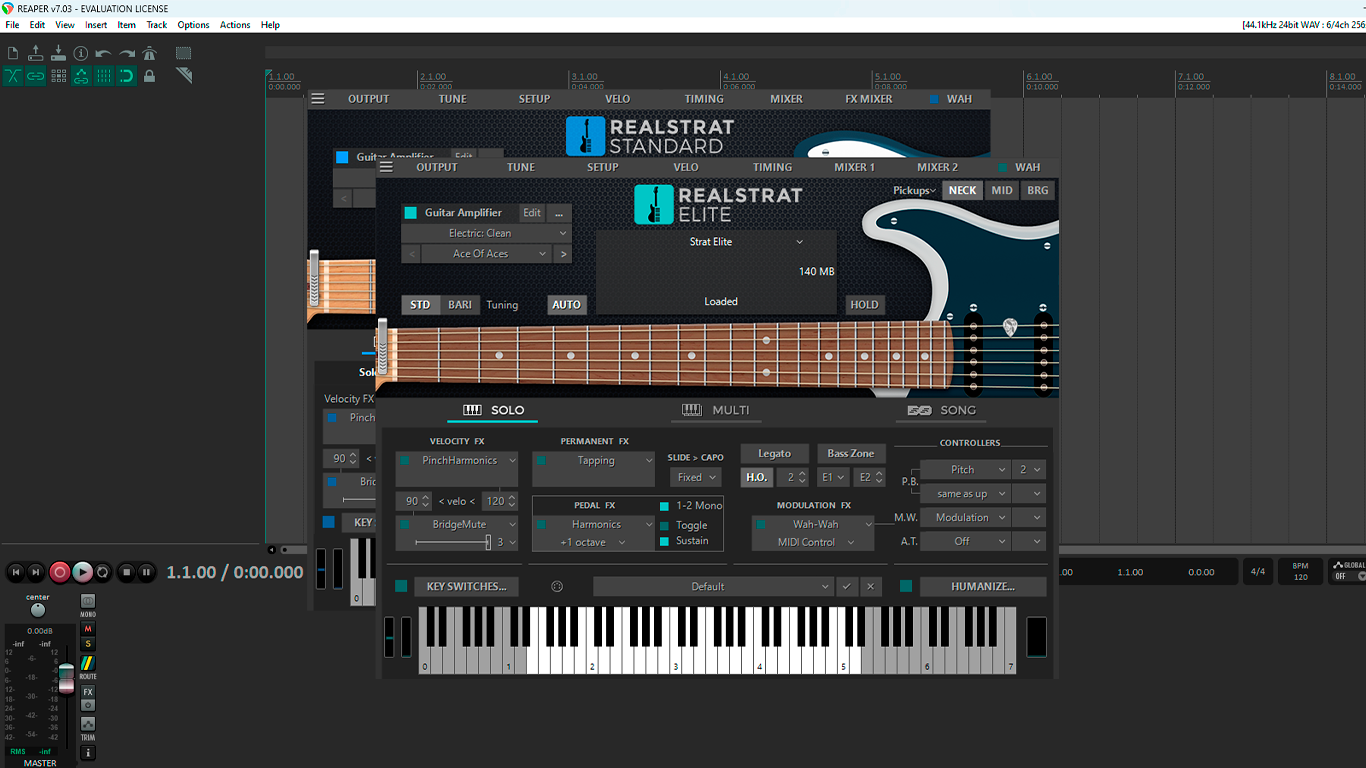Mute the master track

88,629
